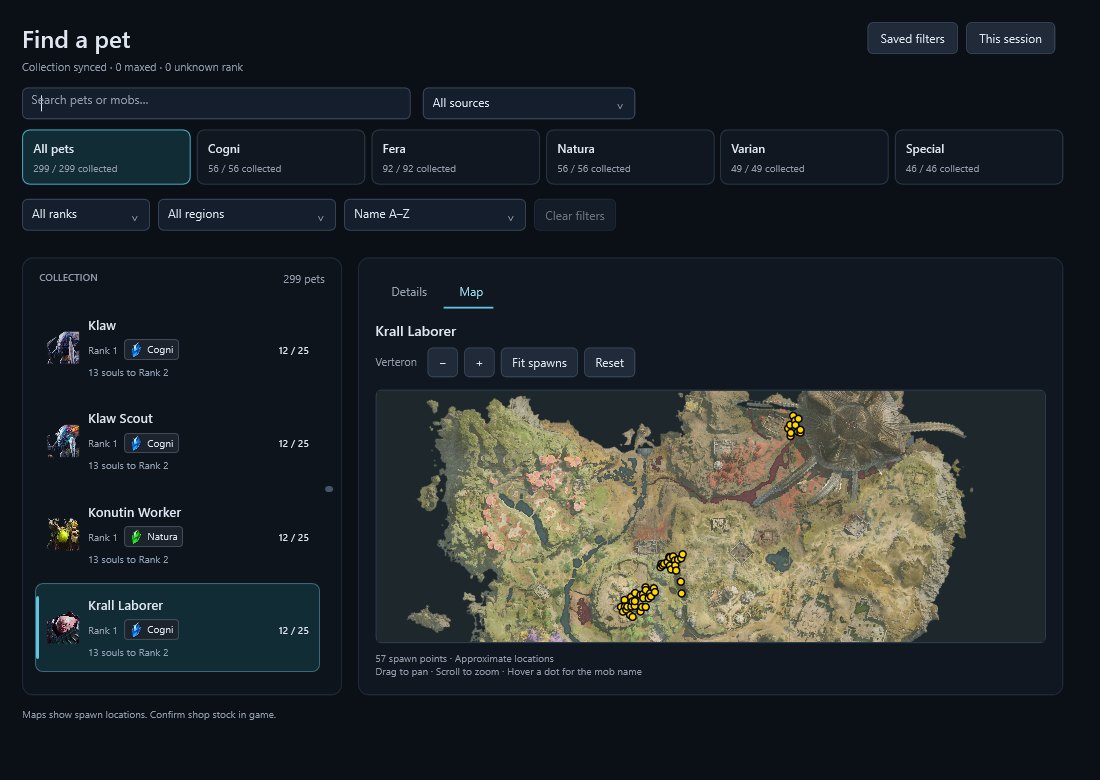Image resolution: width=1100 pixels, height=780 pixels.
Task: Click the Natura badge on Konutin Worker
Action: pyautogui.click(x=154, y=537)
